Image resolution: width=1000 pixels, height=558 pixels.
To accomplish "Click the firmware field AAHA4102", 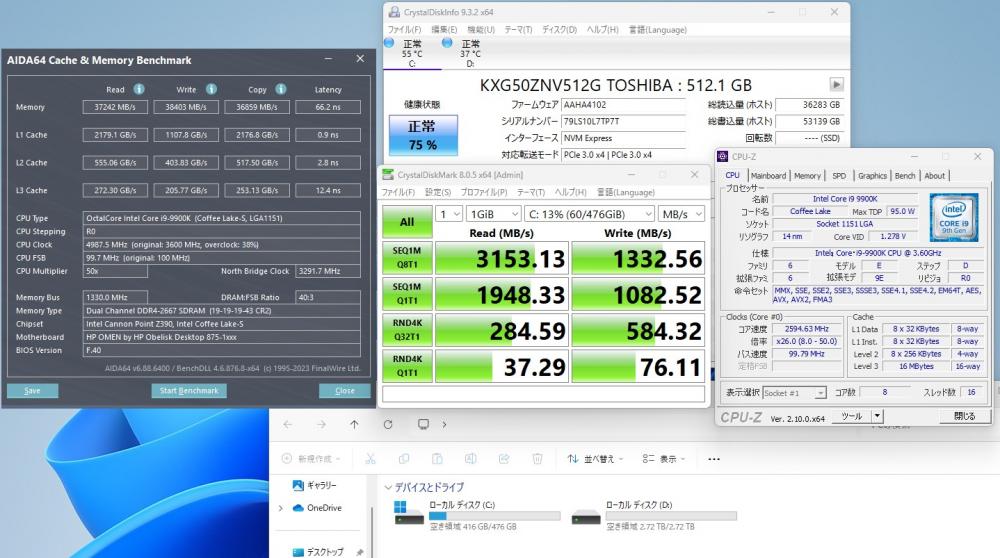I will (623, 105).
